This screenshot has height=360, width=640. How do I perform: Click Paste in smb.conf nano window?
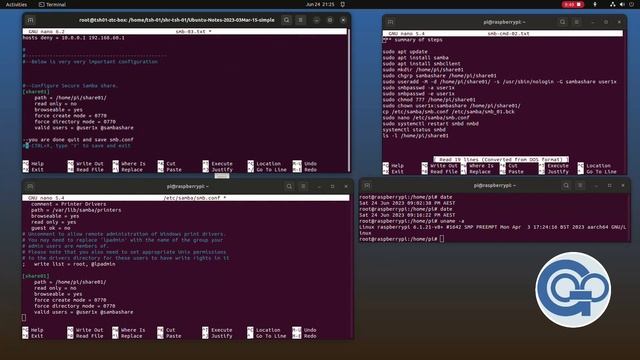click(x=169, y=336)
